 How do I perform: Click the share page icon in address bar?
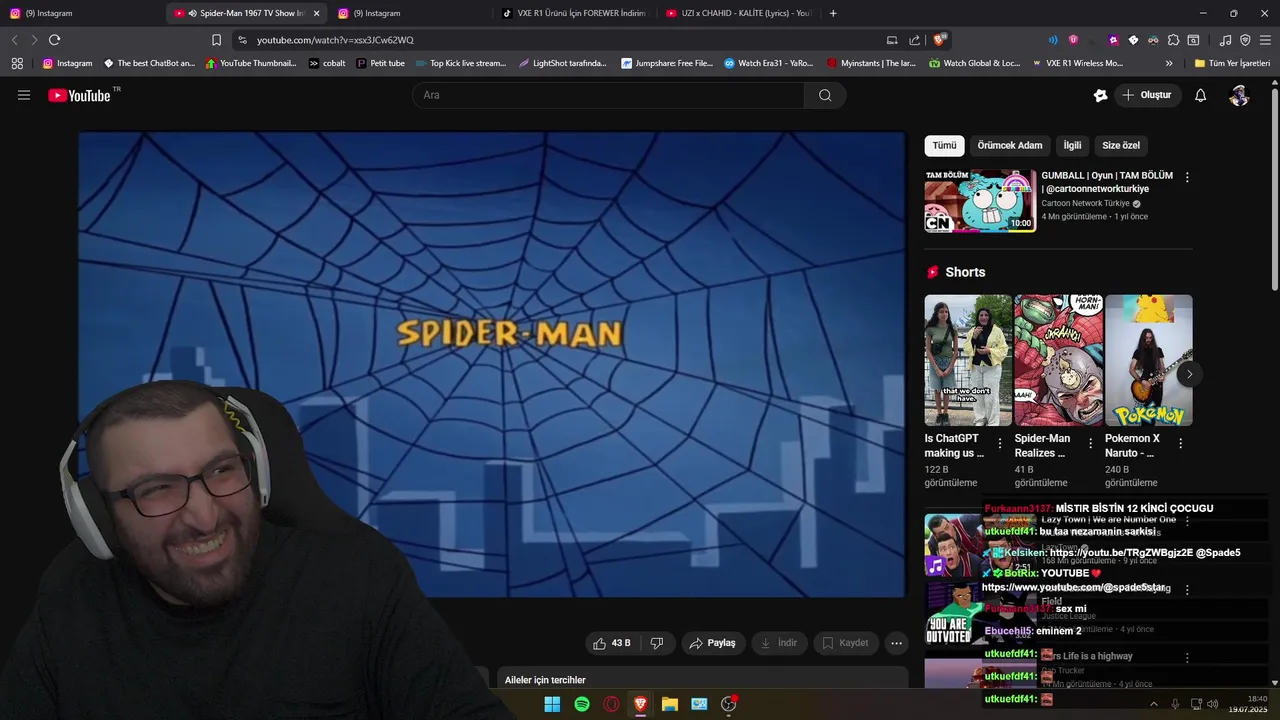click(x=914, y=40)
